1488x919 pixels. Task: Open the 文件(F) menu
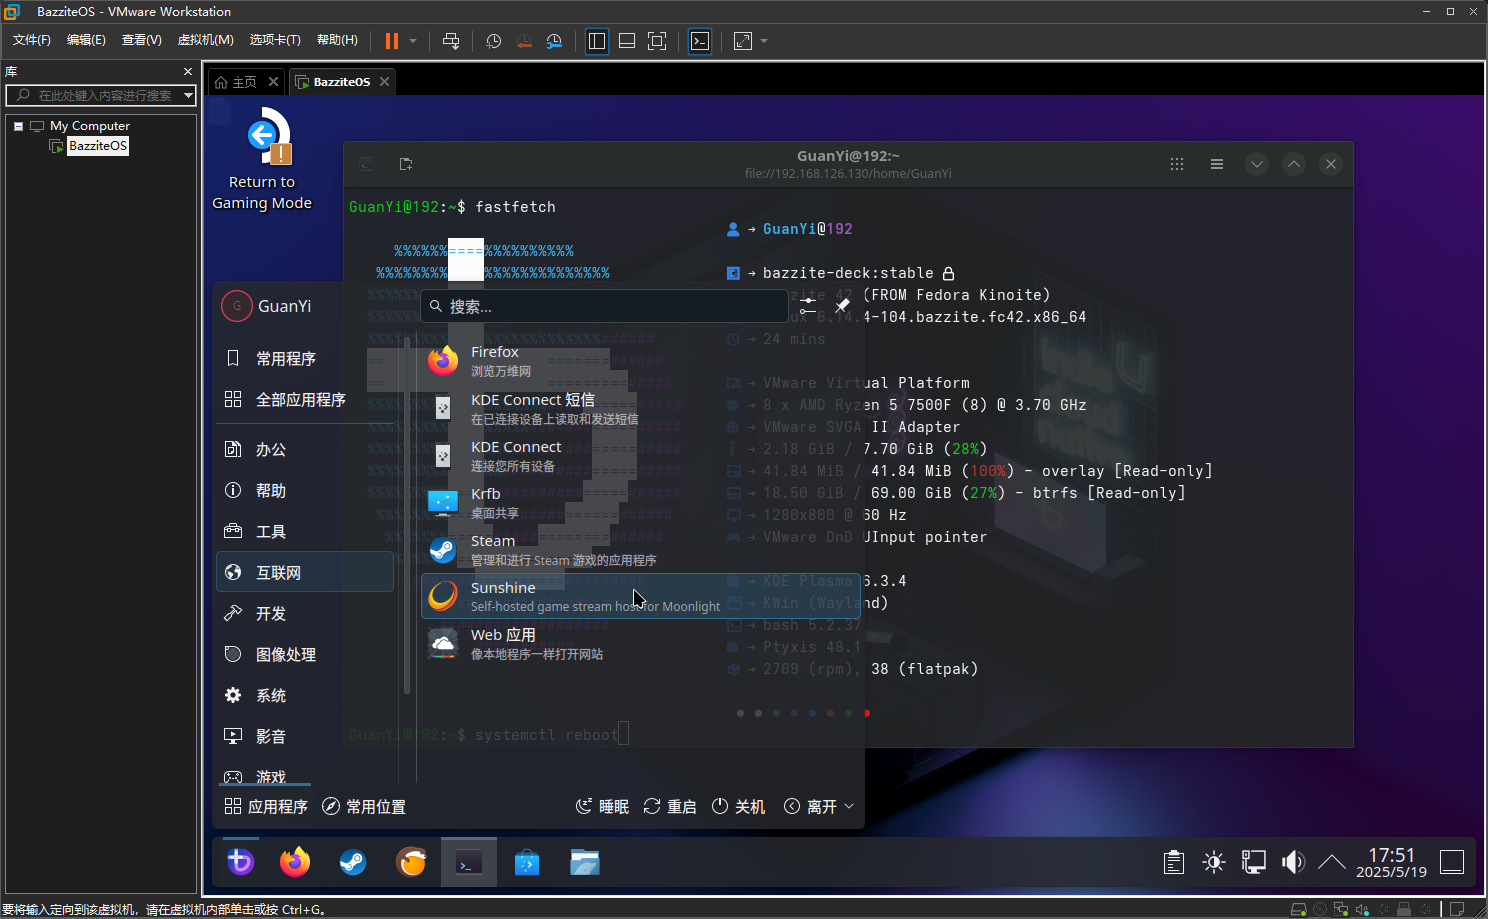[32, 40]
